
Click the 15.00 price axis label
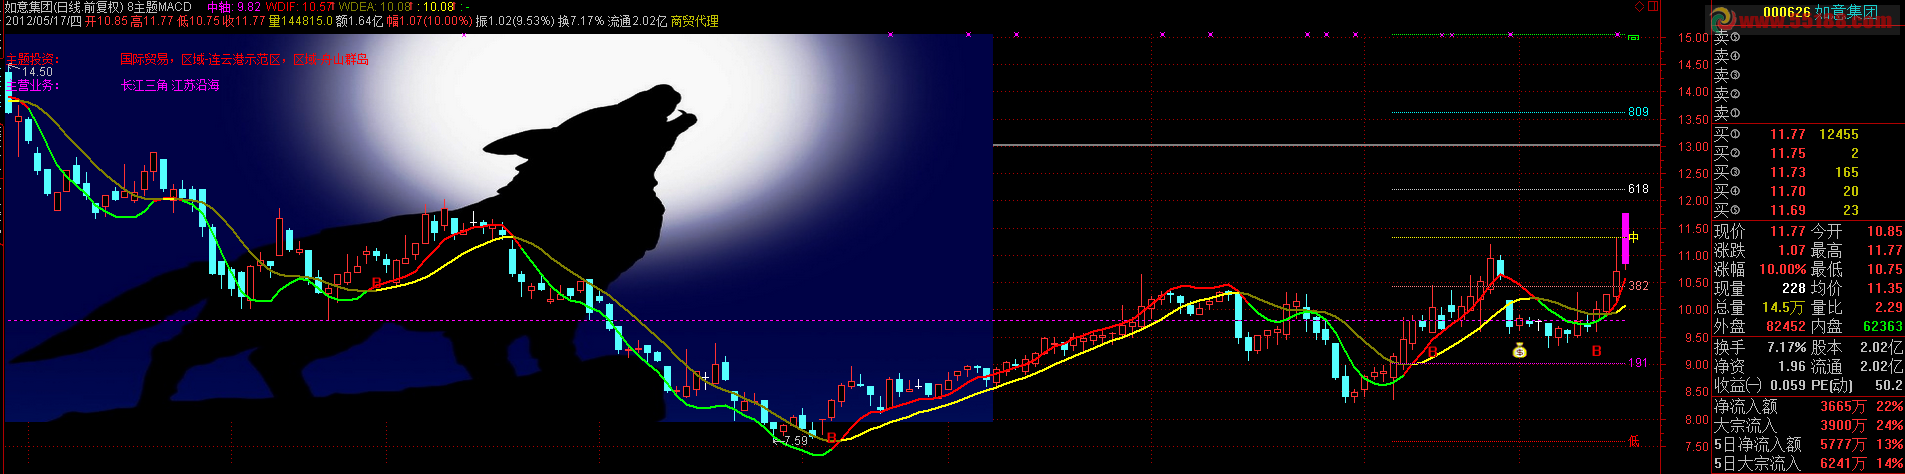(x=1692, y=38)
